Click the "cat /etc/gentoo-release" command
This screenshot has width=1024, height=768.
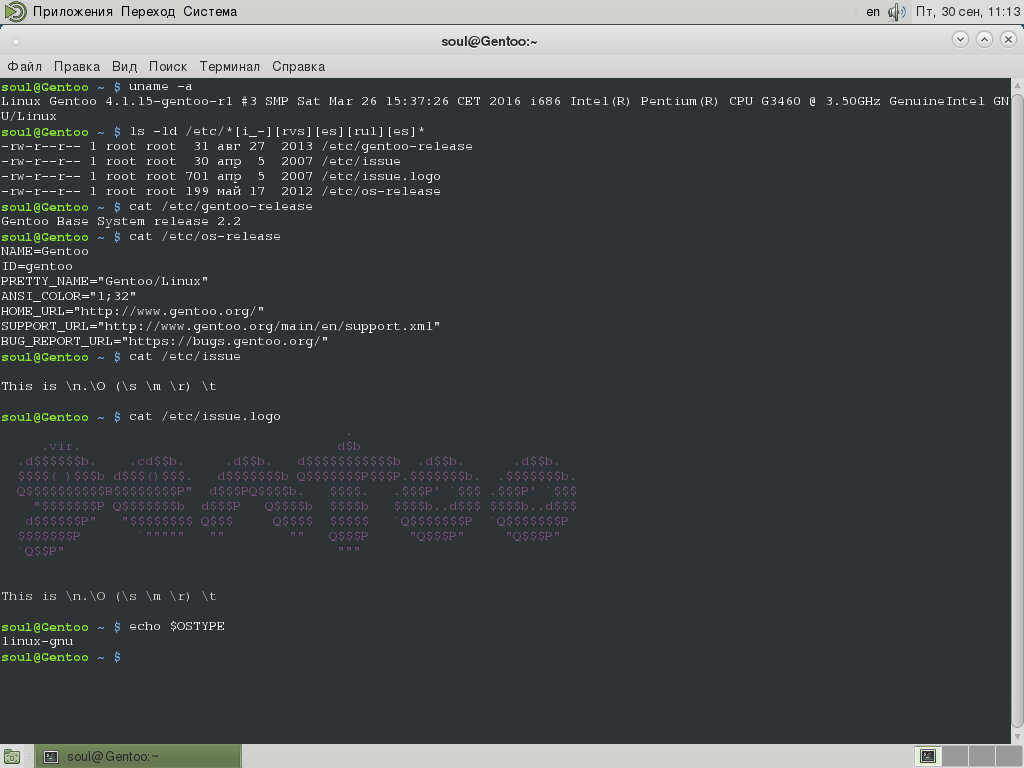[221, 206]
